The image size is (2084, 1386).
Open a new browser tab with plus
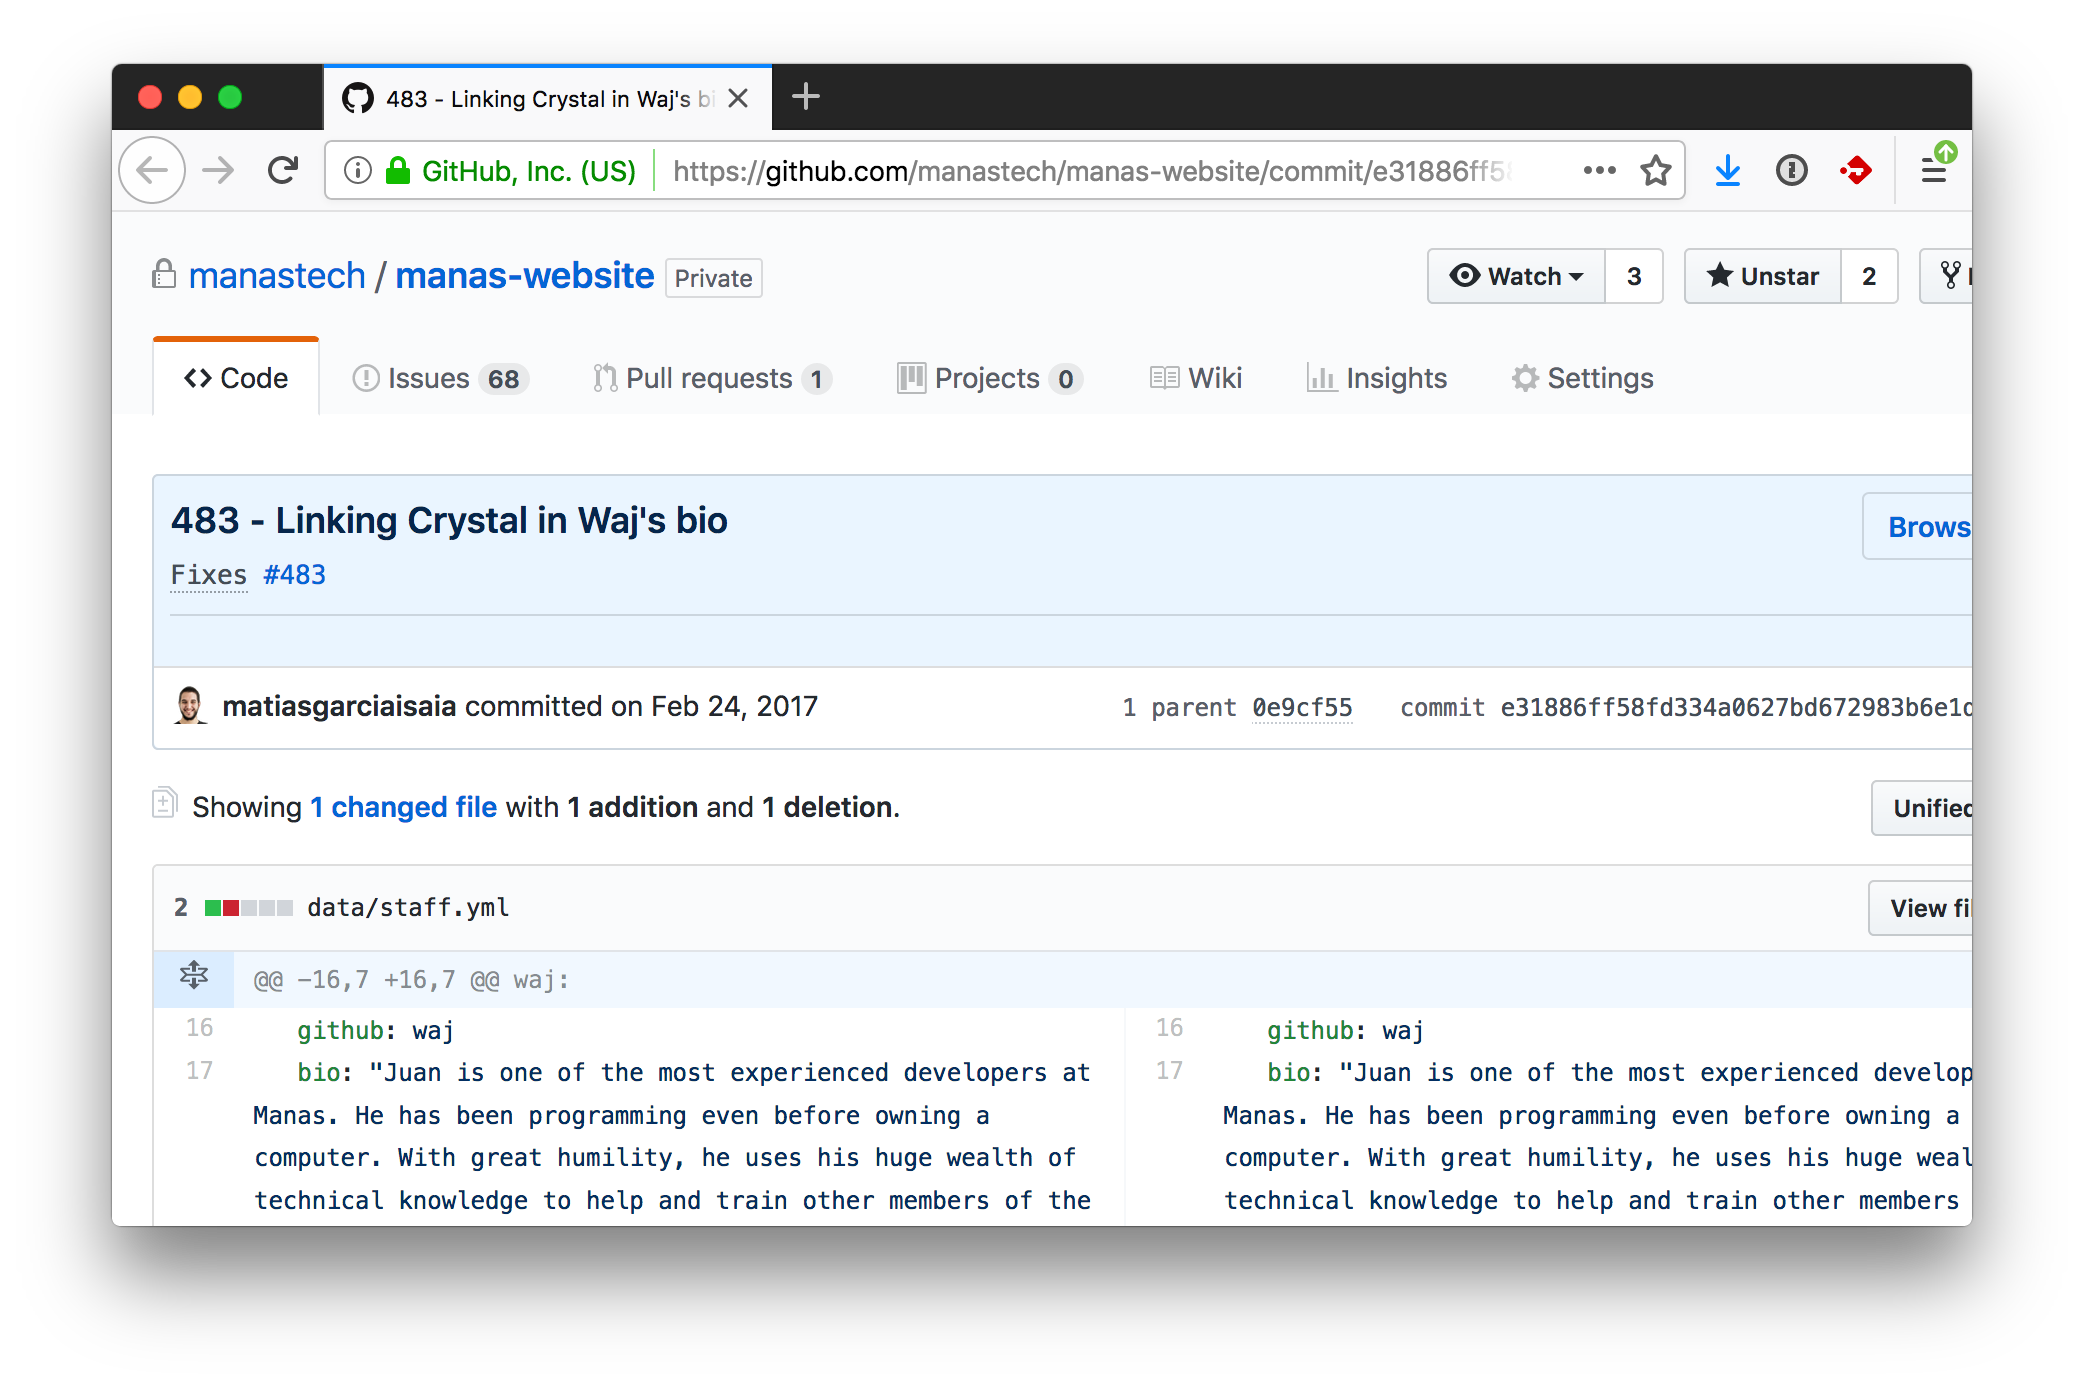(805, 97)
